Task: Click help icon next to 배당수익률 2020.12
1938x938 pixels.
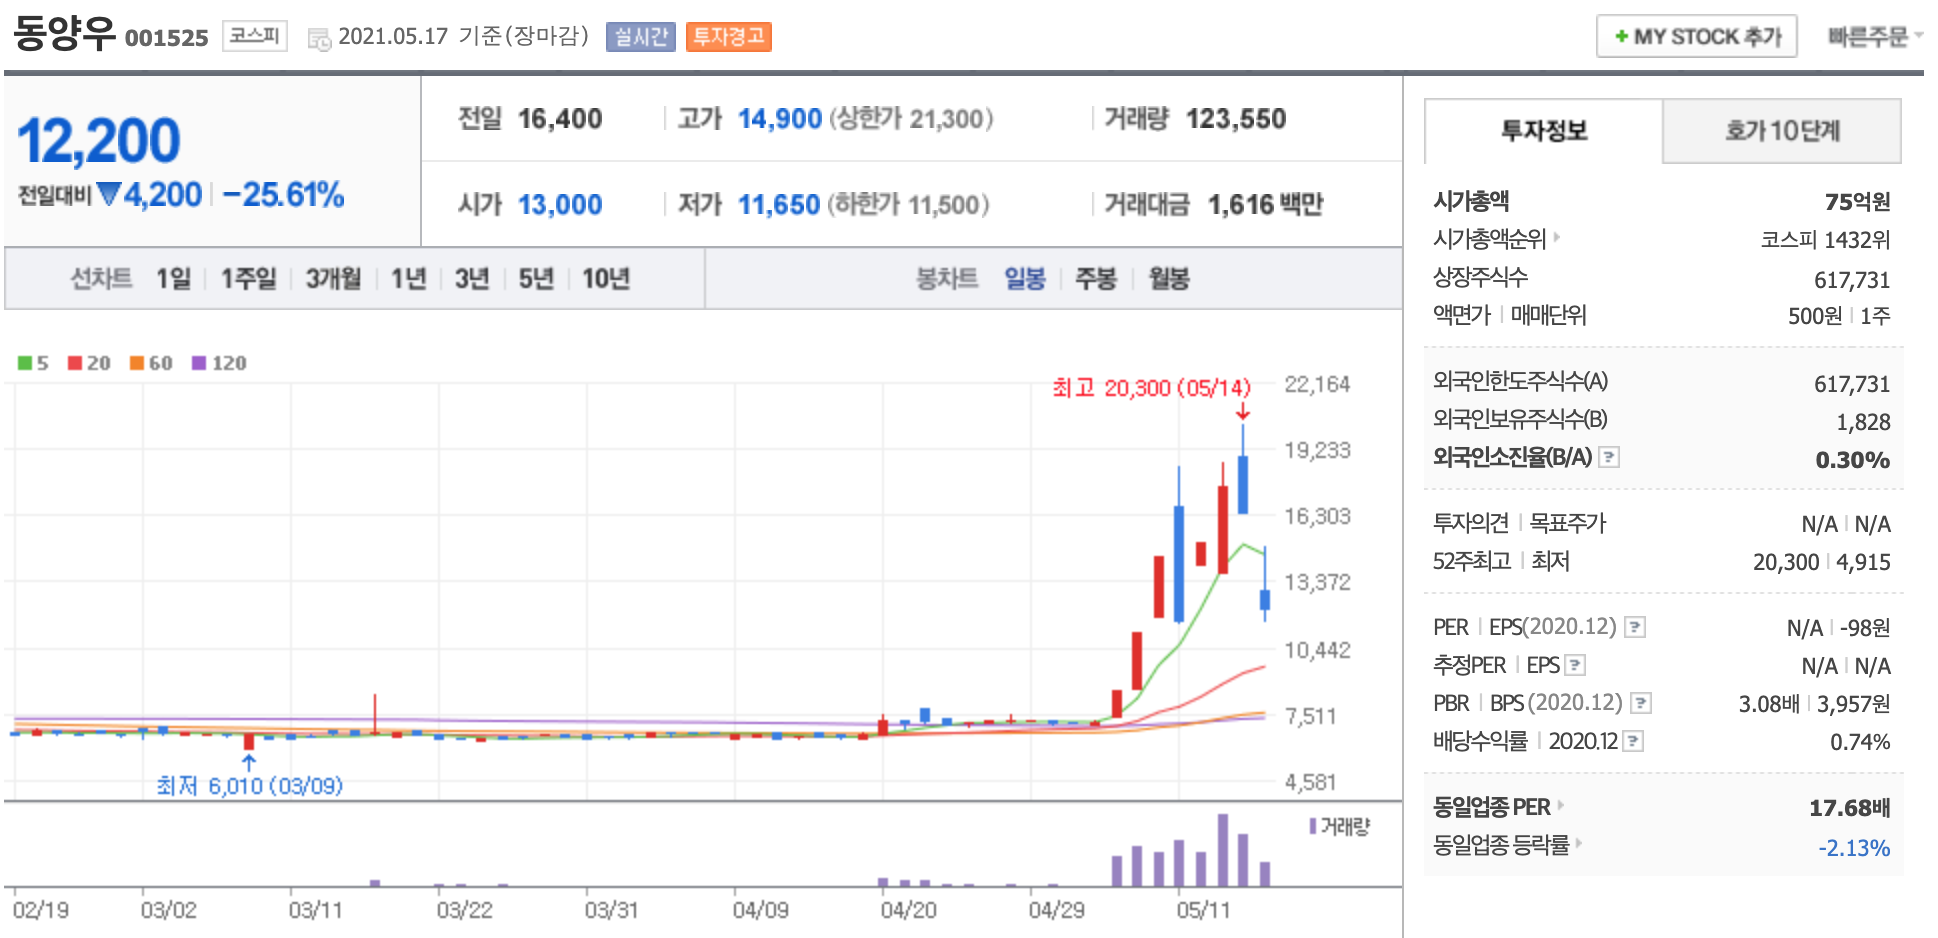Action: coord(1633,741)
